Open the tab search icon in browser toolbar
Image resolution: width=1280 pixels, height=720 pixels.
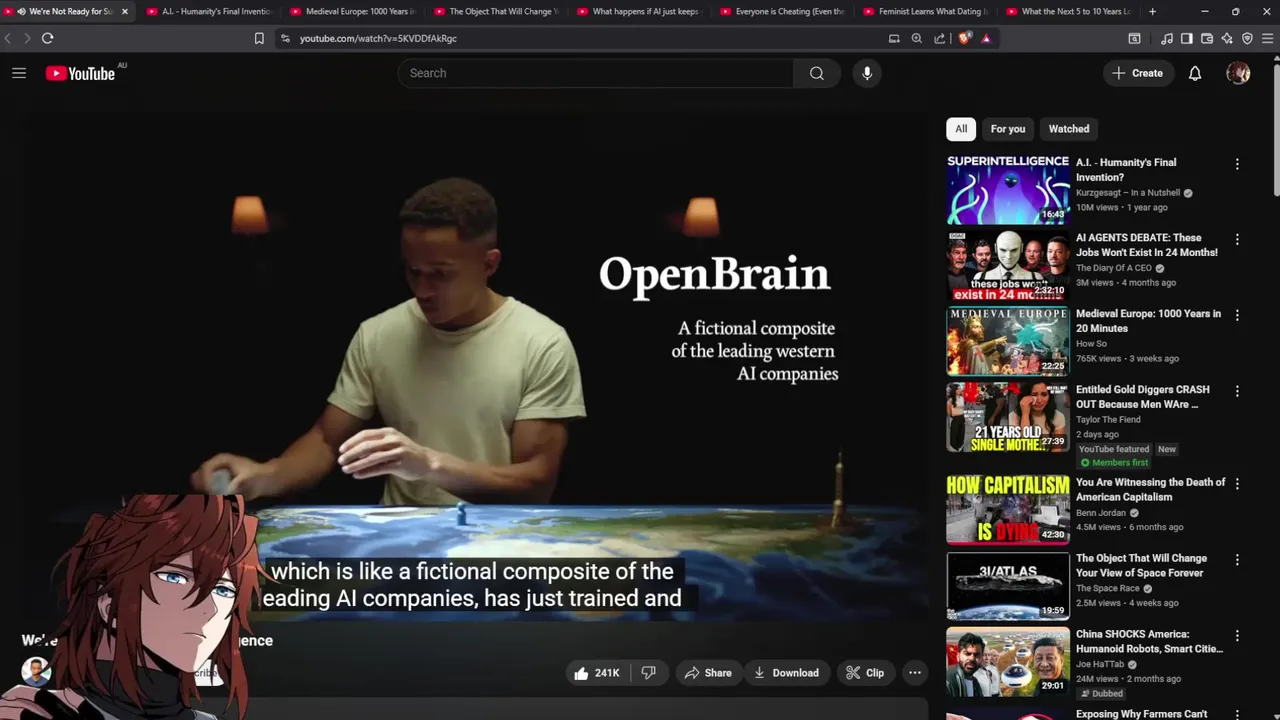1134,38
